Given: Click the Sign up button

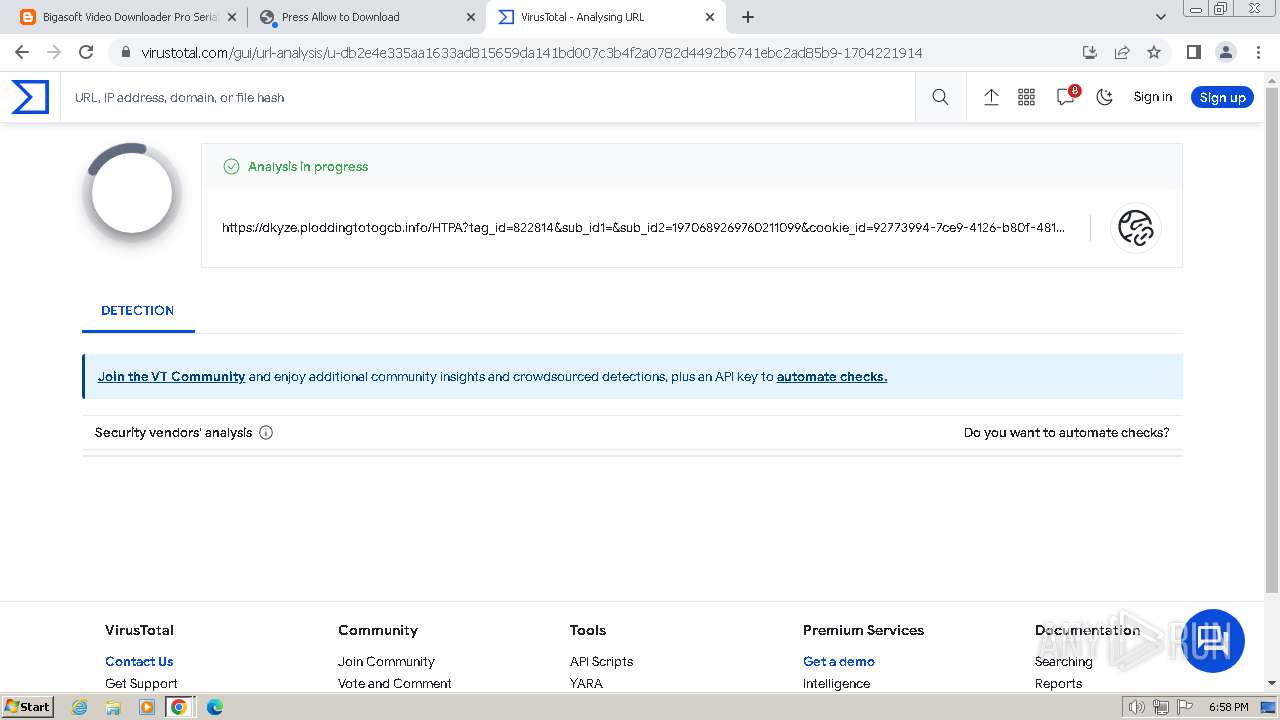Looking at the screenshot, I should click(1222, 97).
